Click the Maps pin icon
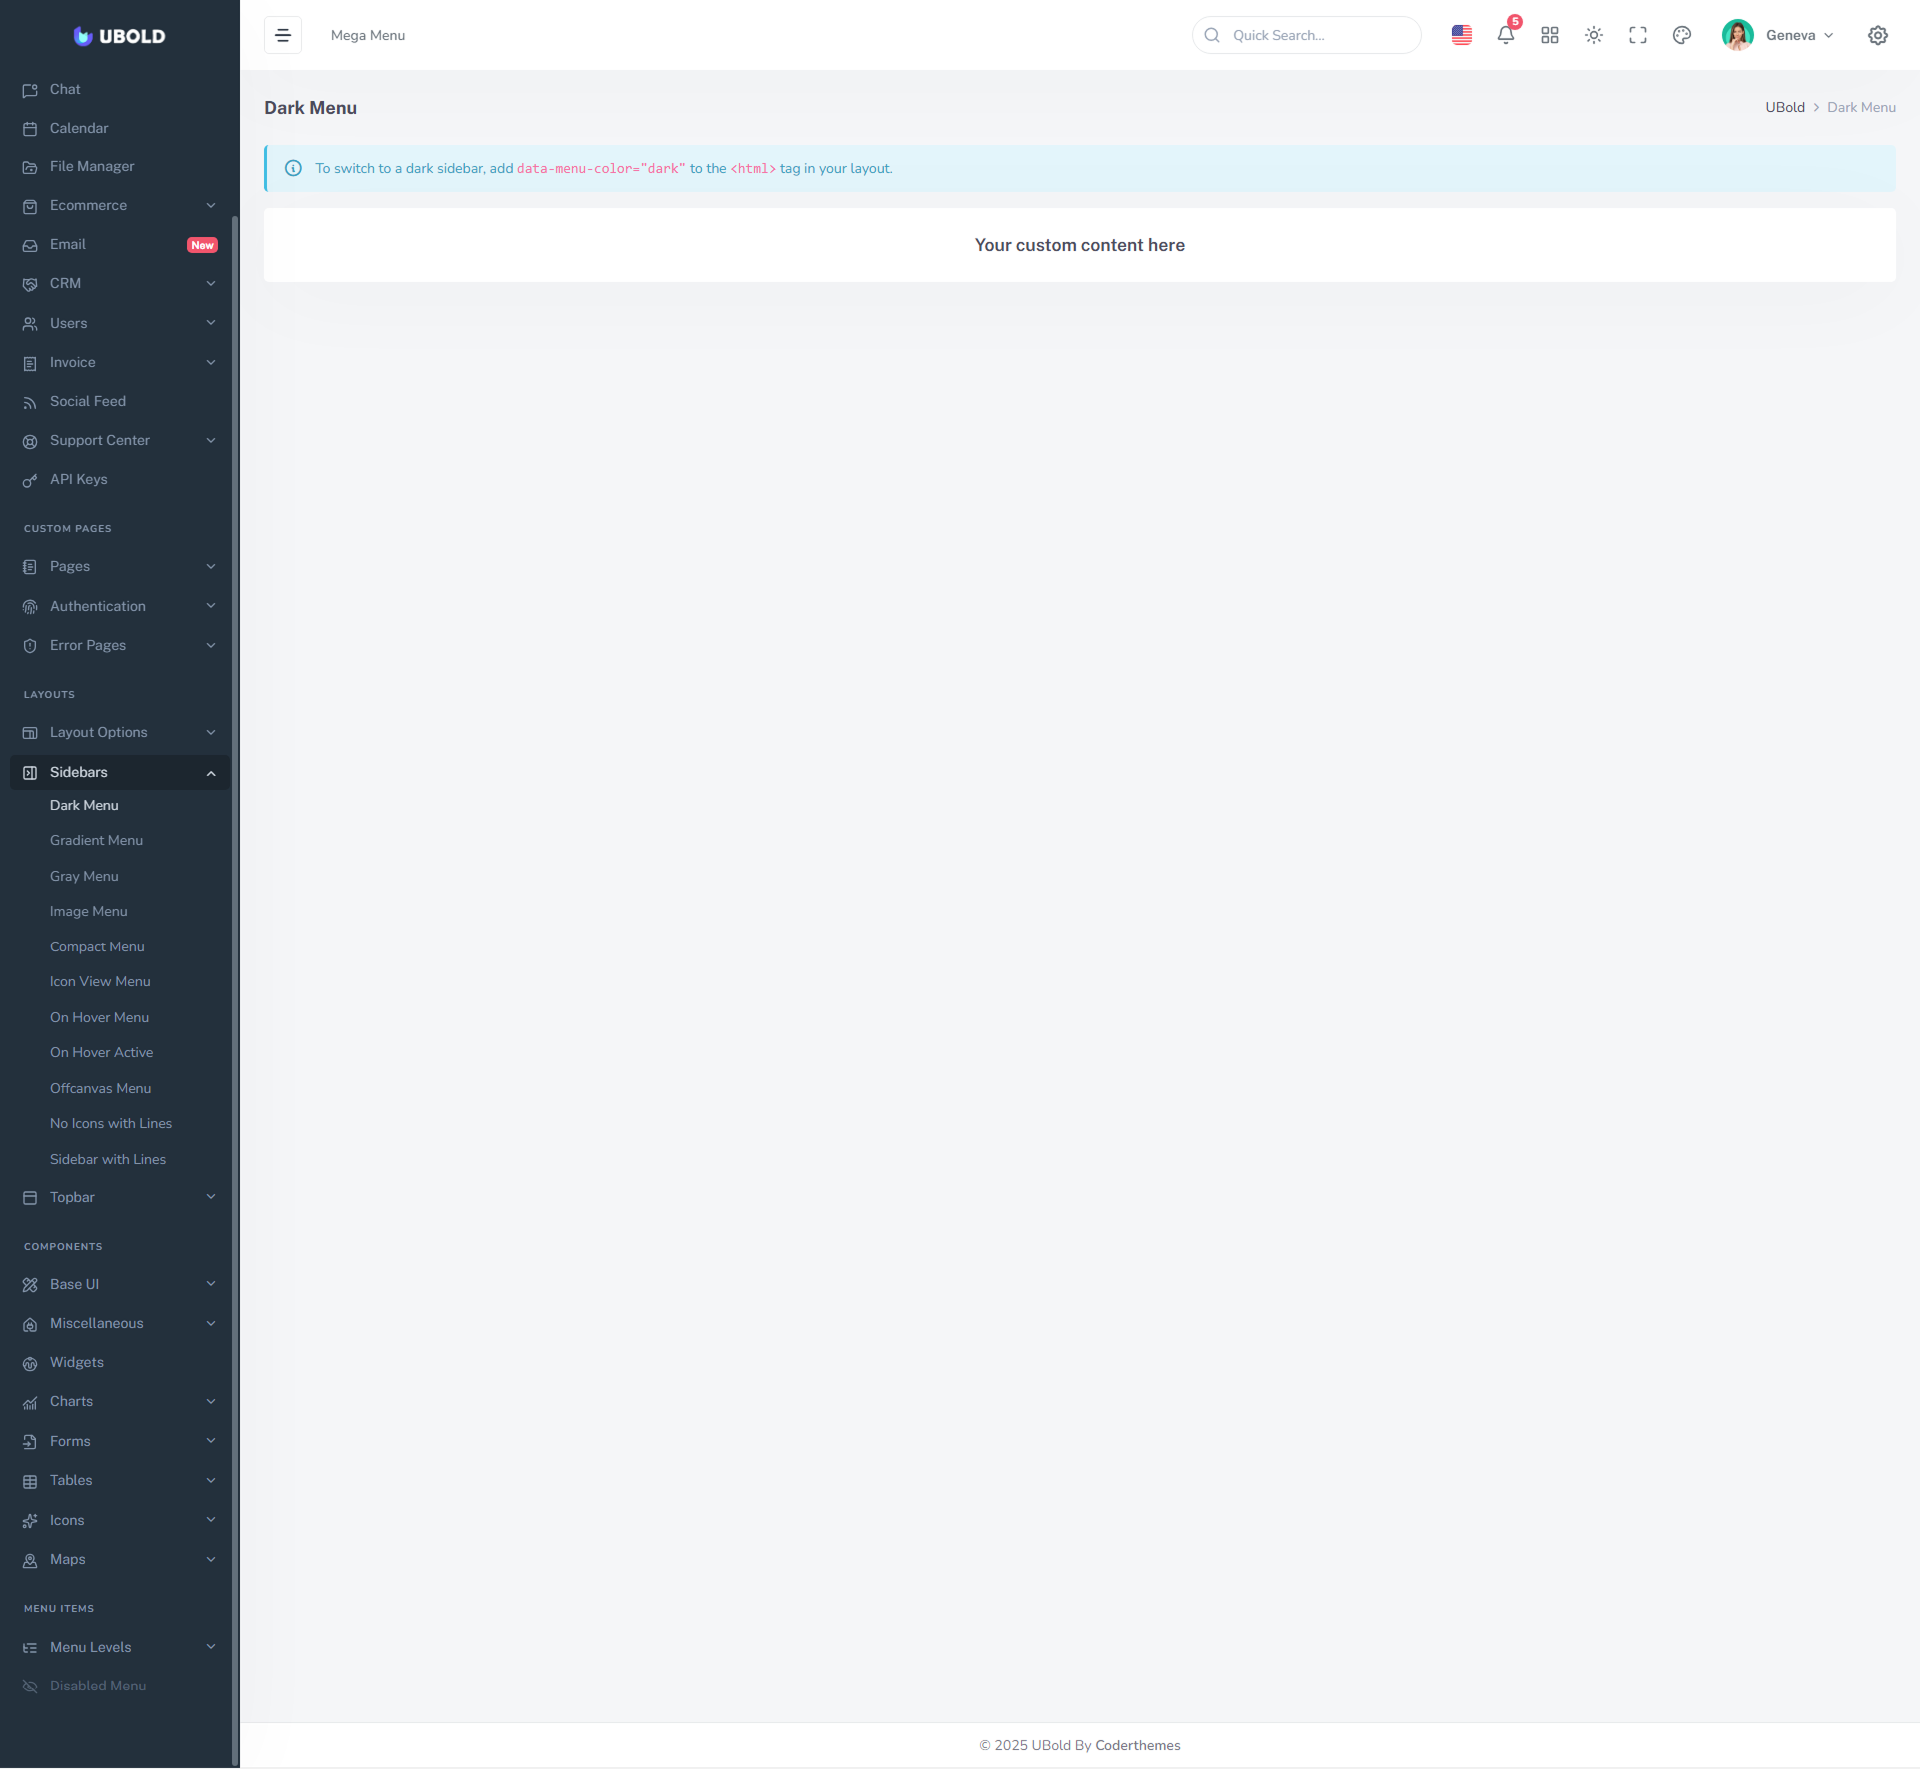1920x1770 pixels. pyautogui.click(x=30, y=1560)
